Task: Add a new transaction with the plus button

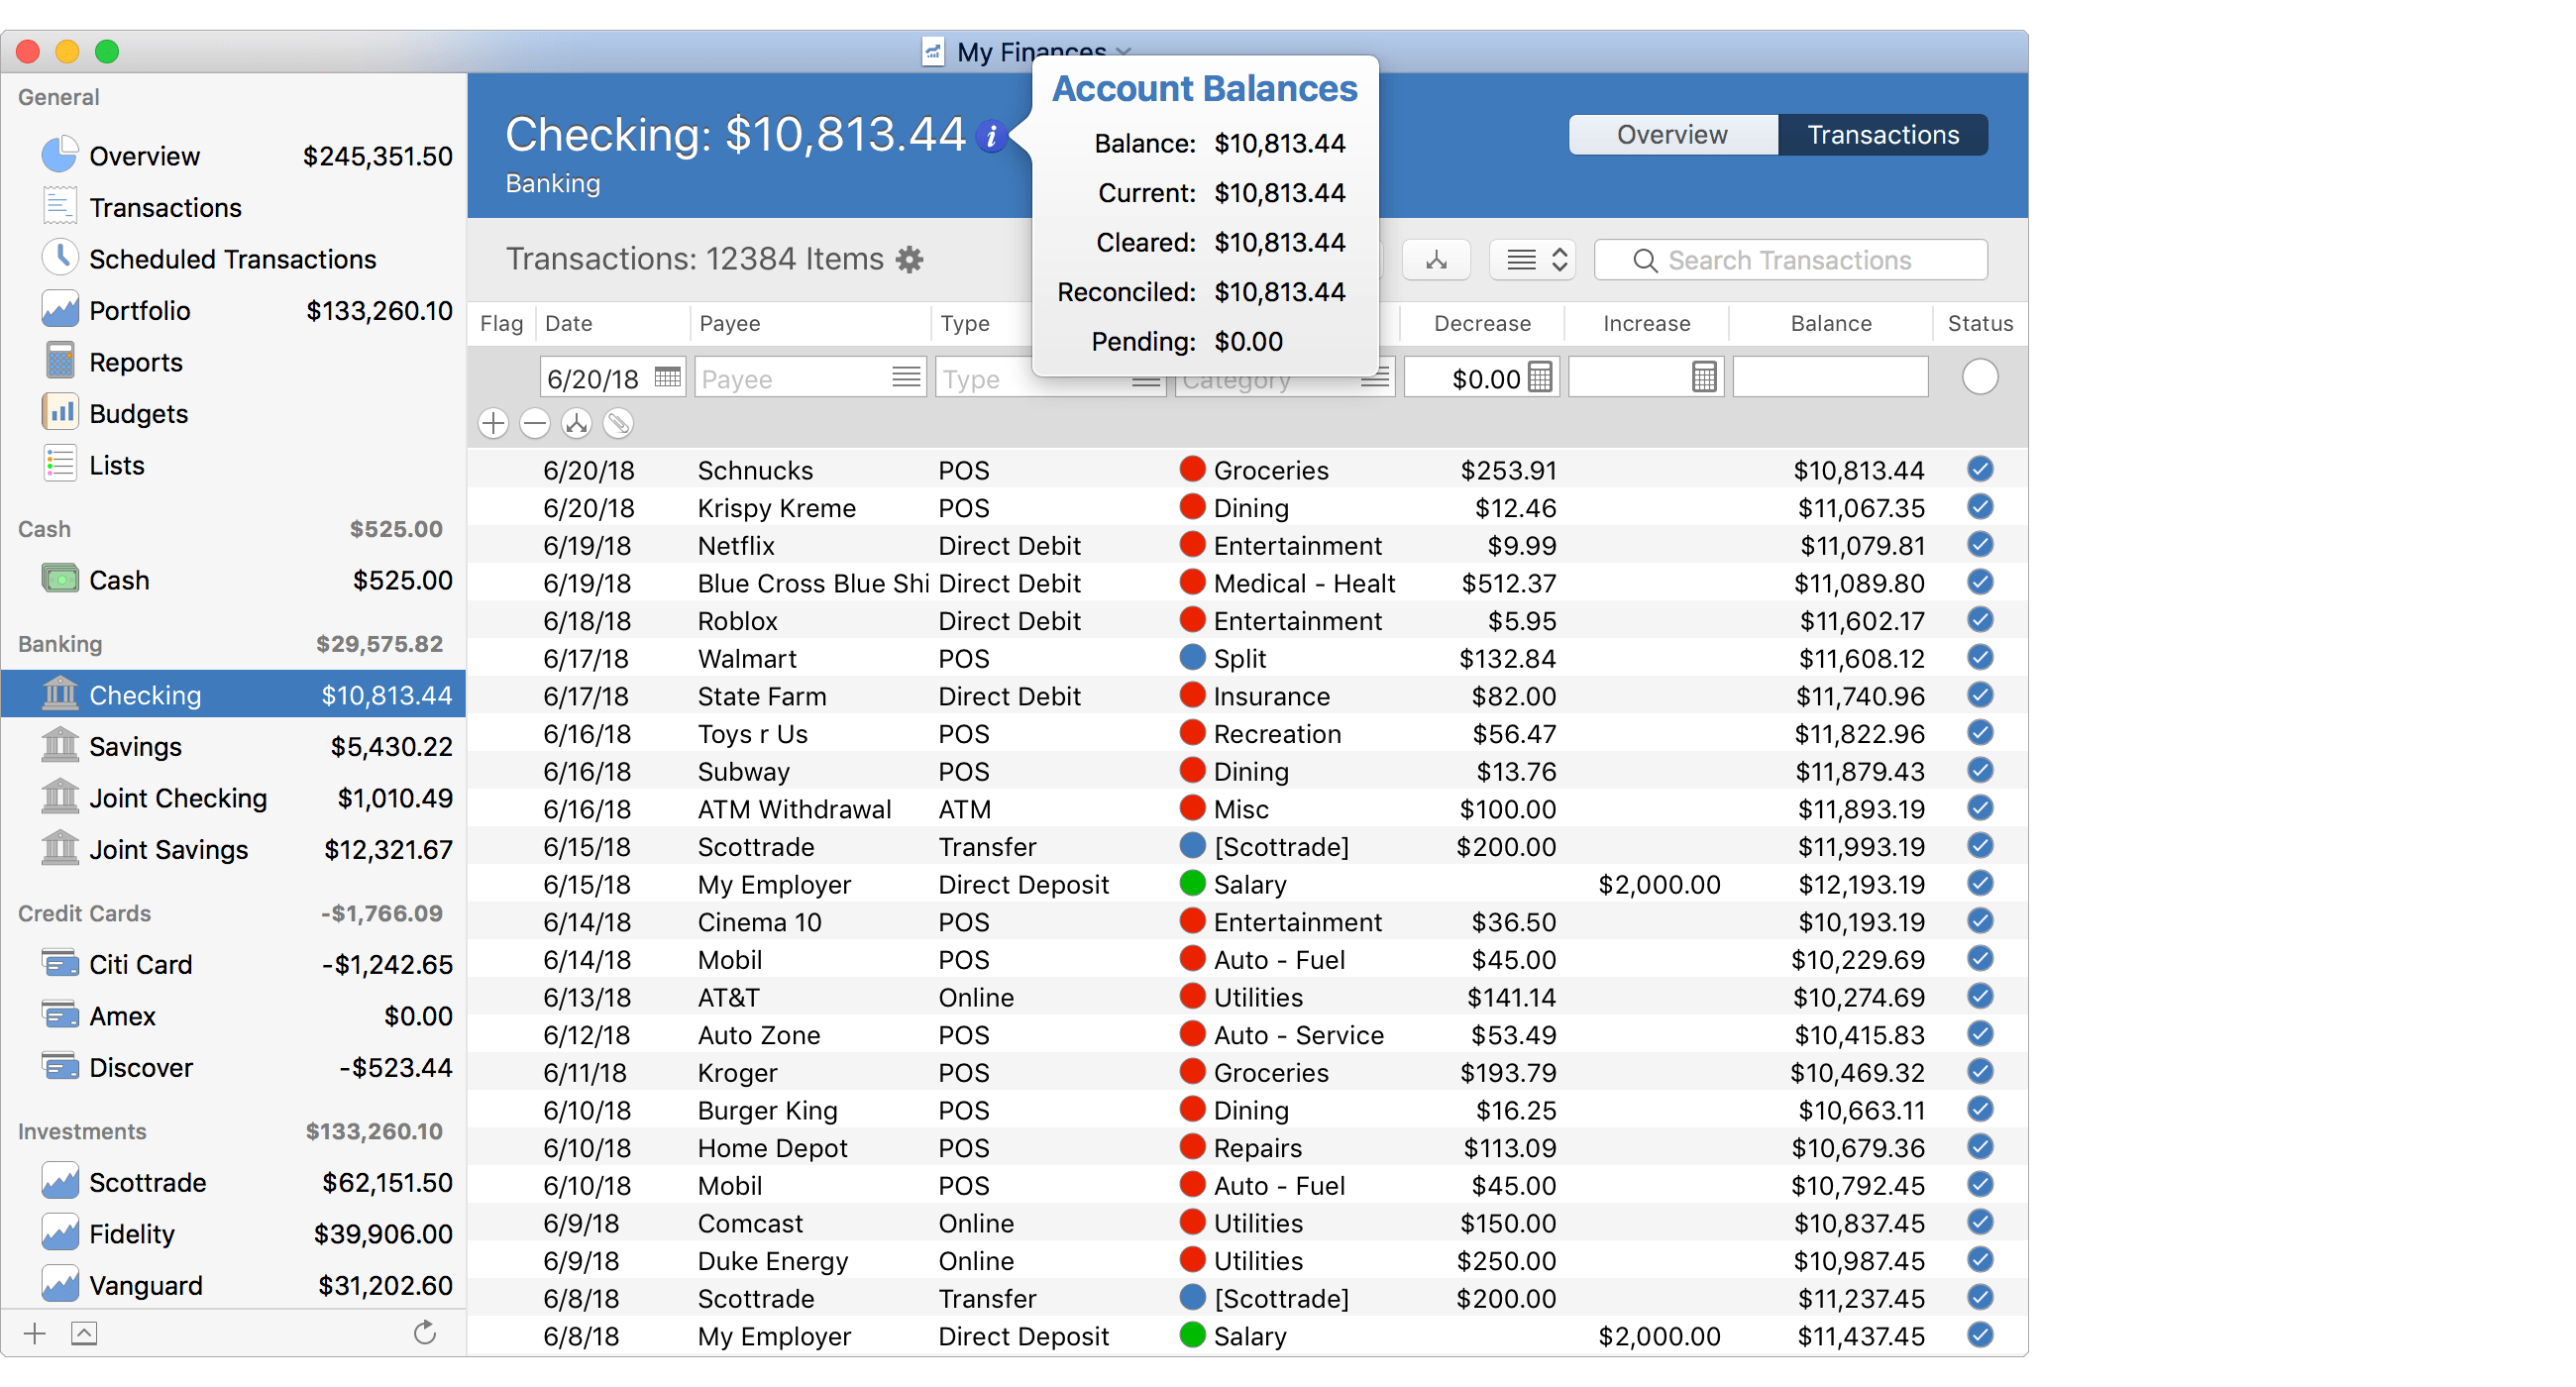Action: 492,424
